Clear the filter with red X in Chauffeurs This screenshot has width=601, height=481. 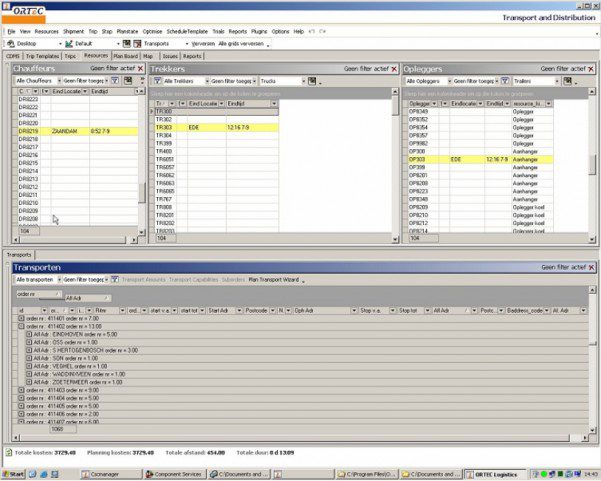pyautogui.click(x=141, y=69)
